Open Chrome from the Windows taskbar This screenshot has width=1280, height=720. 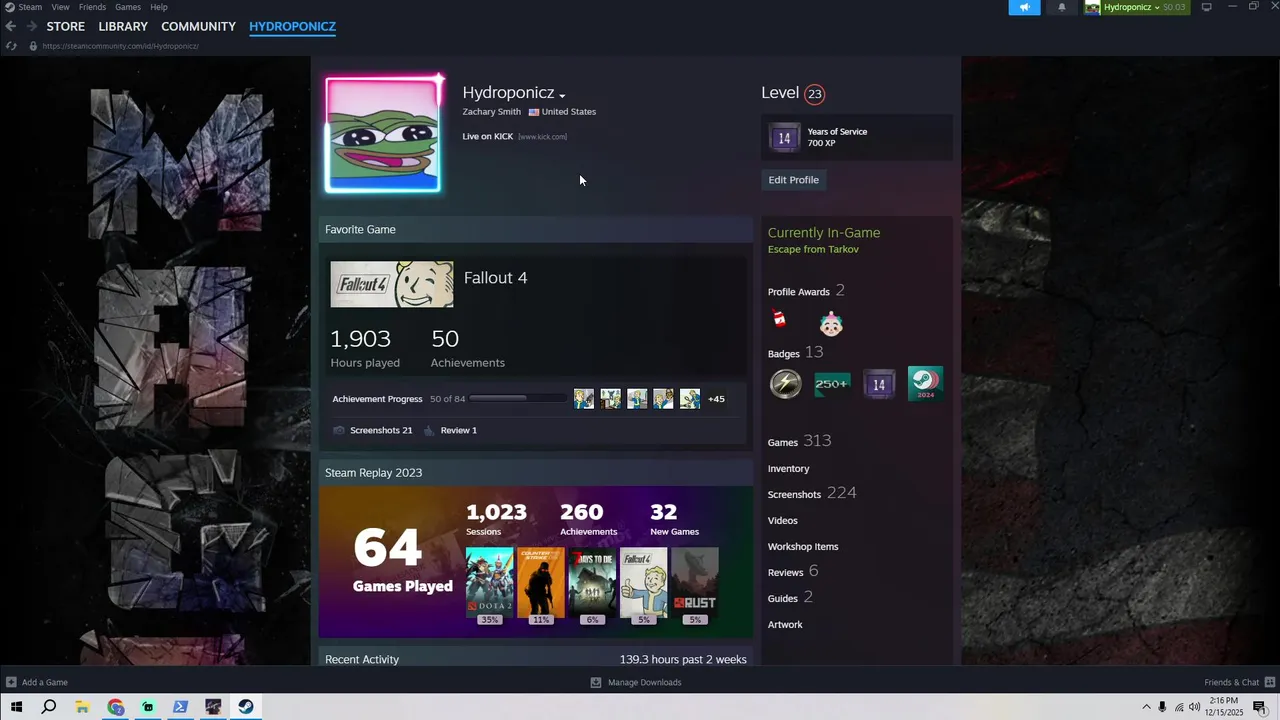pyautogui.click(x=115, y=707)
